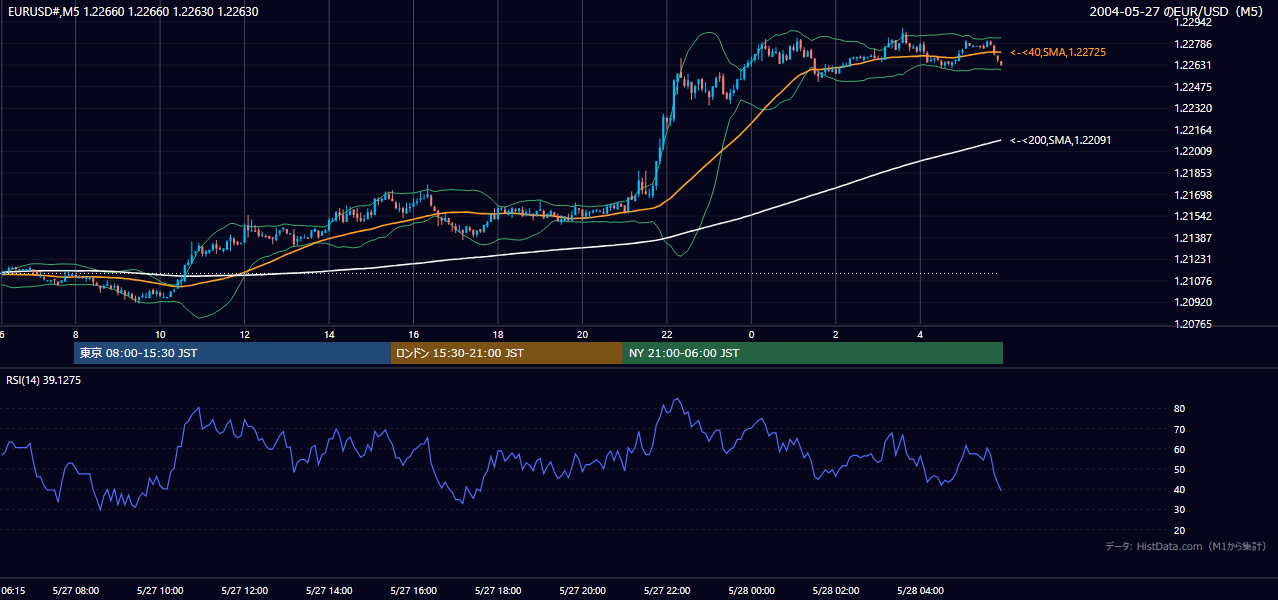
Task: Click the 1.21853 price axis label
Action: [x=1194, y=173]
